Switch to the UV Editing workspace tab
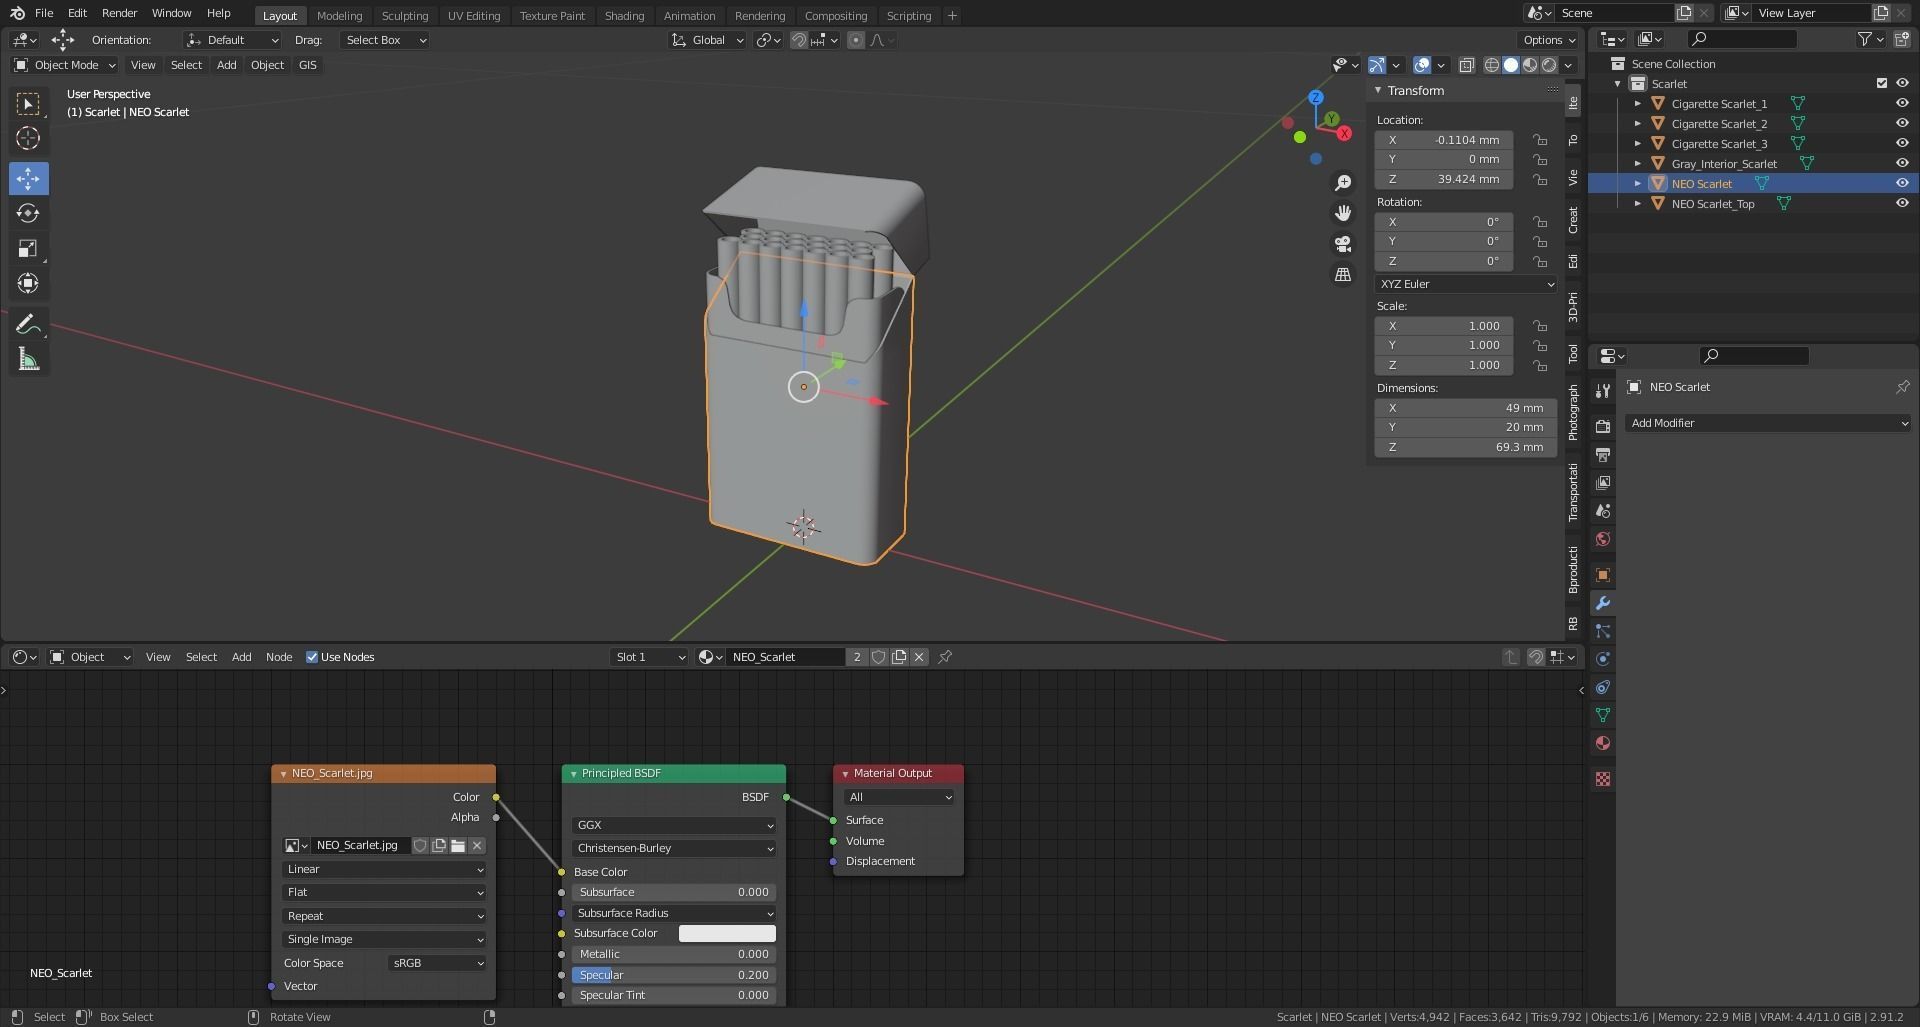This screenshot has width=1920, height=1027. tap(474, 15)
